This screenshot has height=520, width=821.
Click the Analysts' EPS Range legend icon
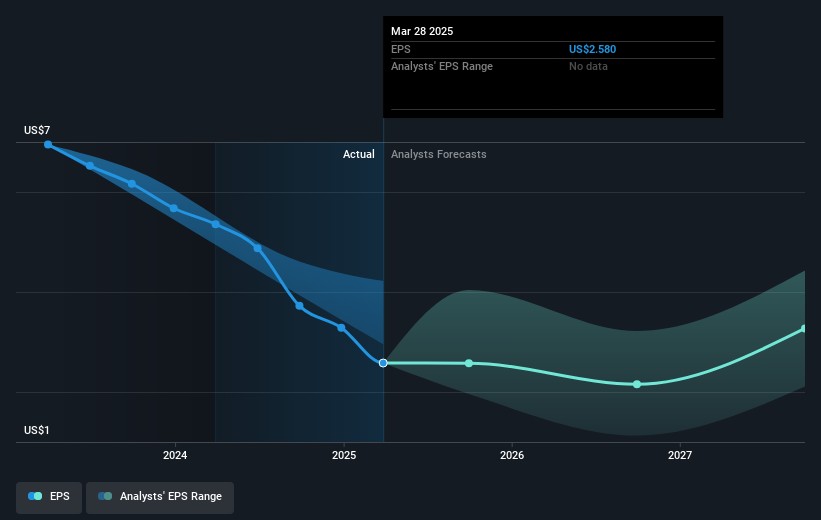click(x=105, y=497)
